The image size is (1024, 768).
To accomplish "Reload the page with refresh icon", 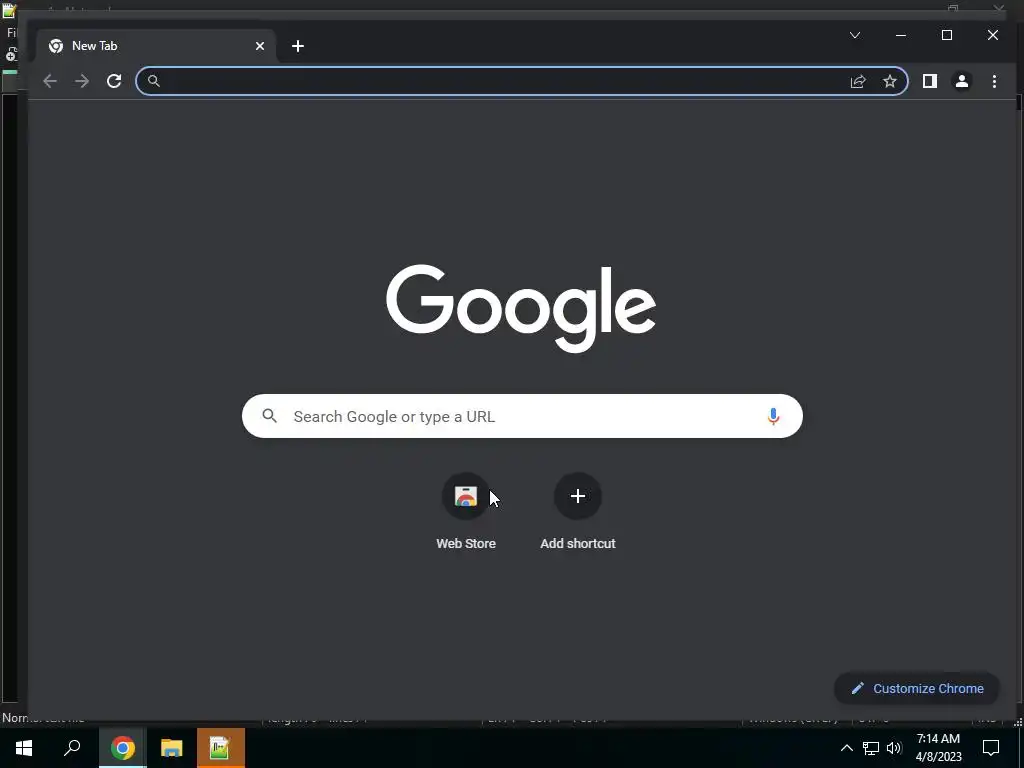I will (114, 81).
